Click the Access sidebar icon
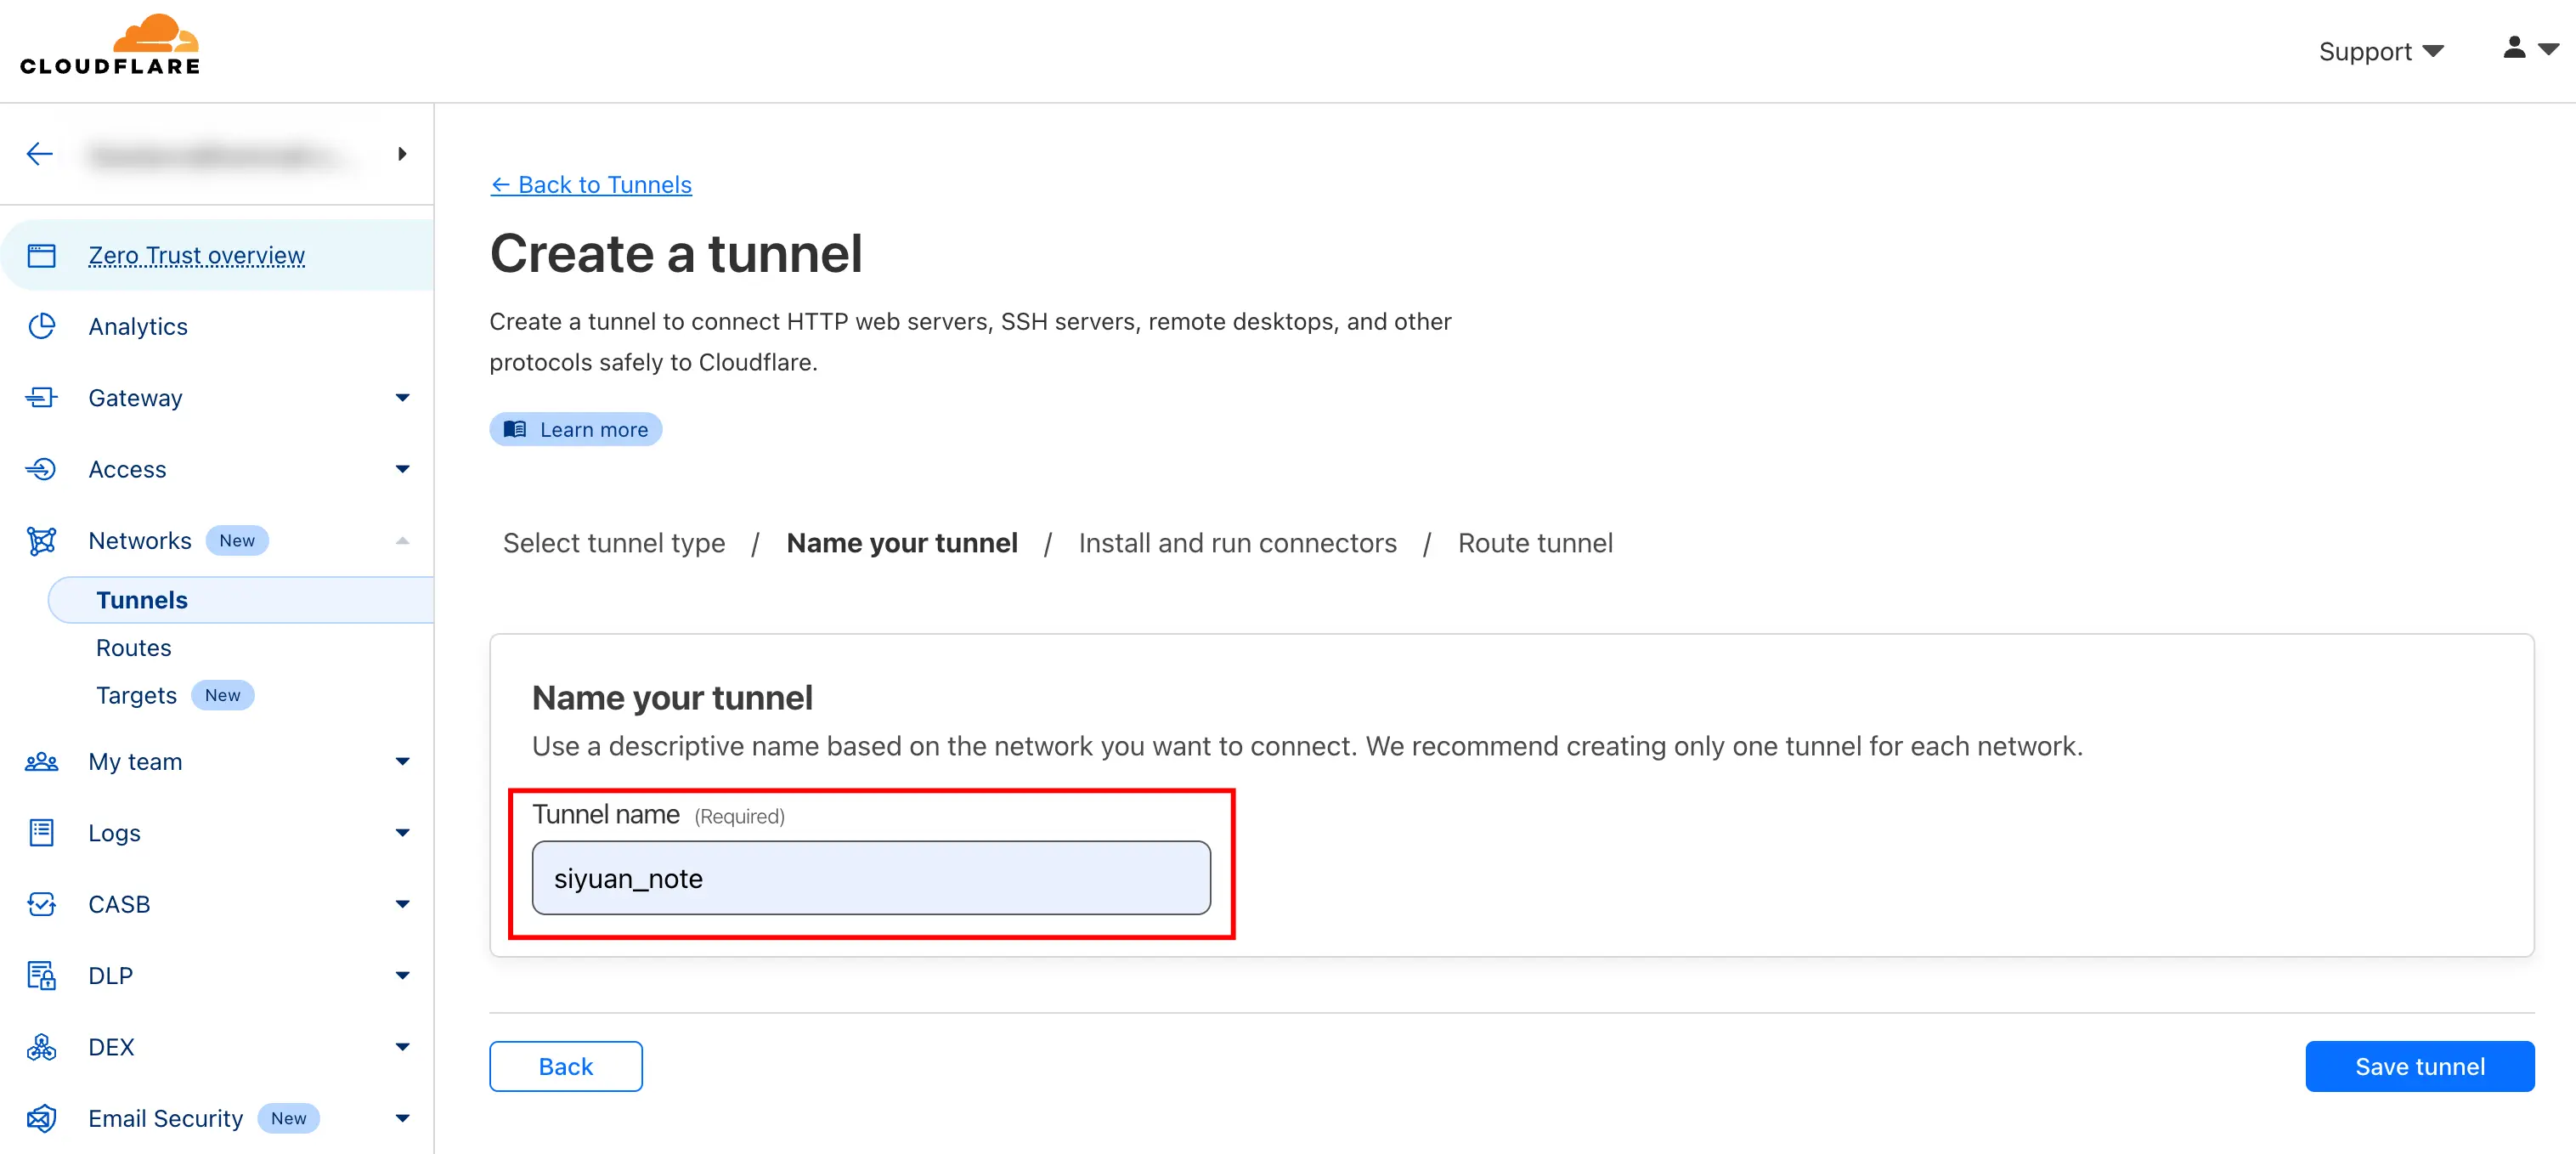 tap(42, 469)
